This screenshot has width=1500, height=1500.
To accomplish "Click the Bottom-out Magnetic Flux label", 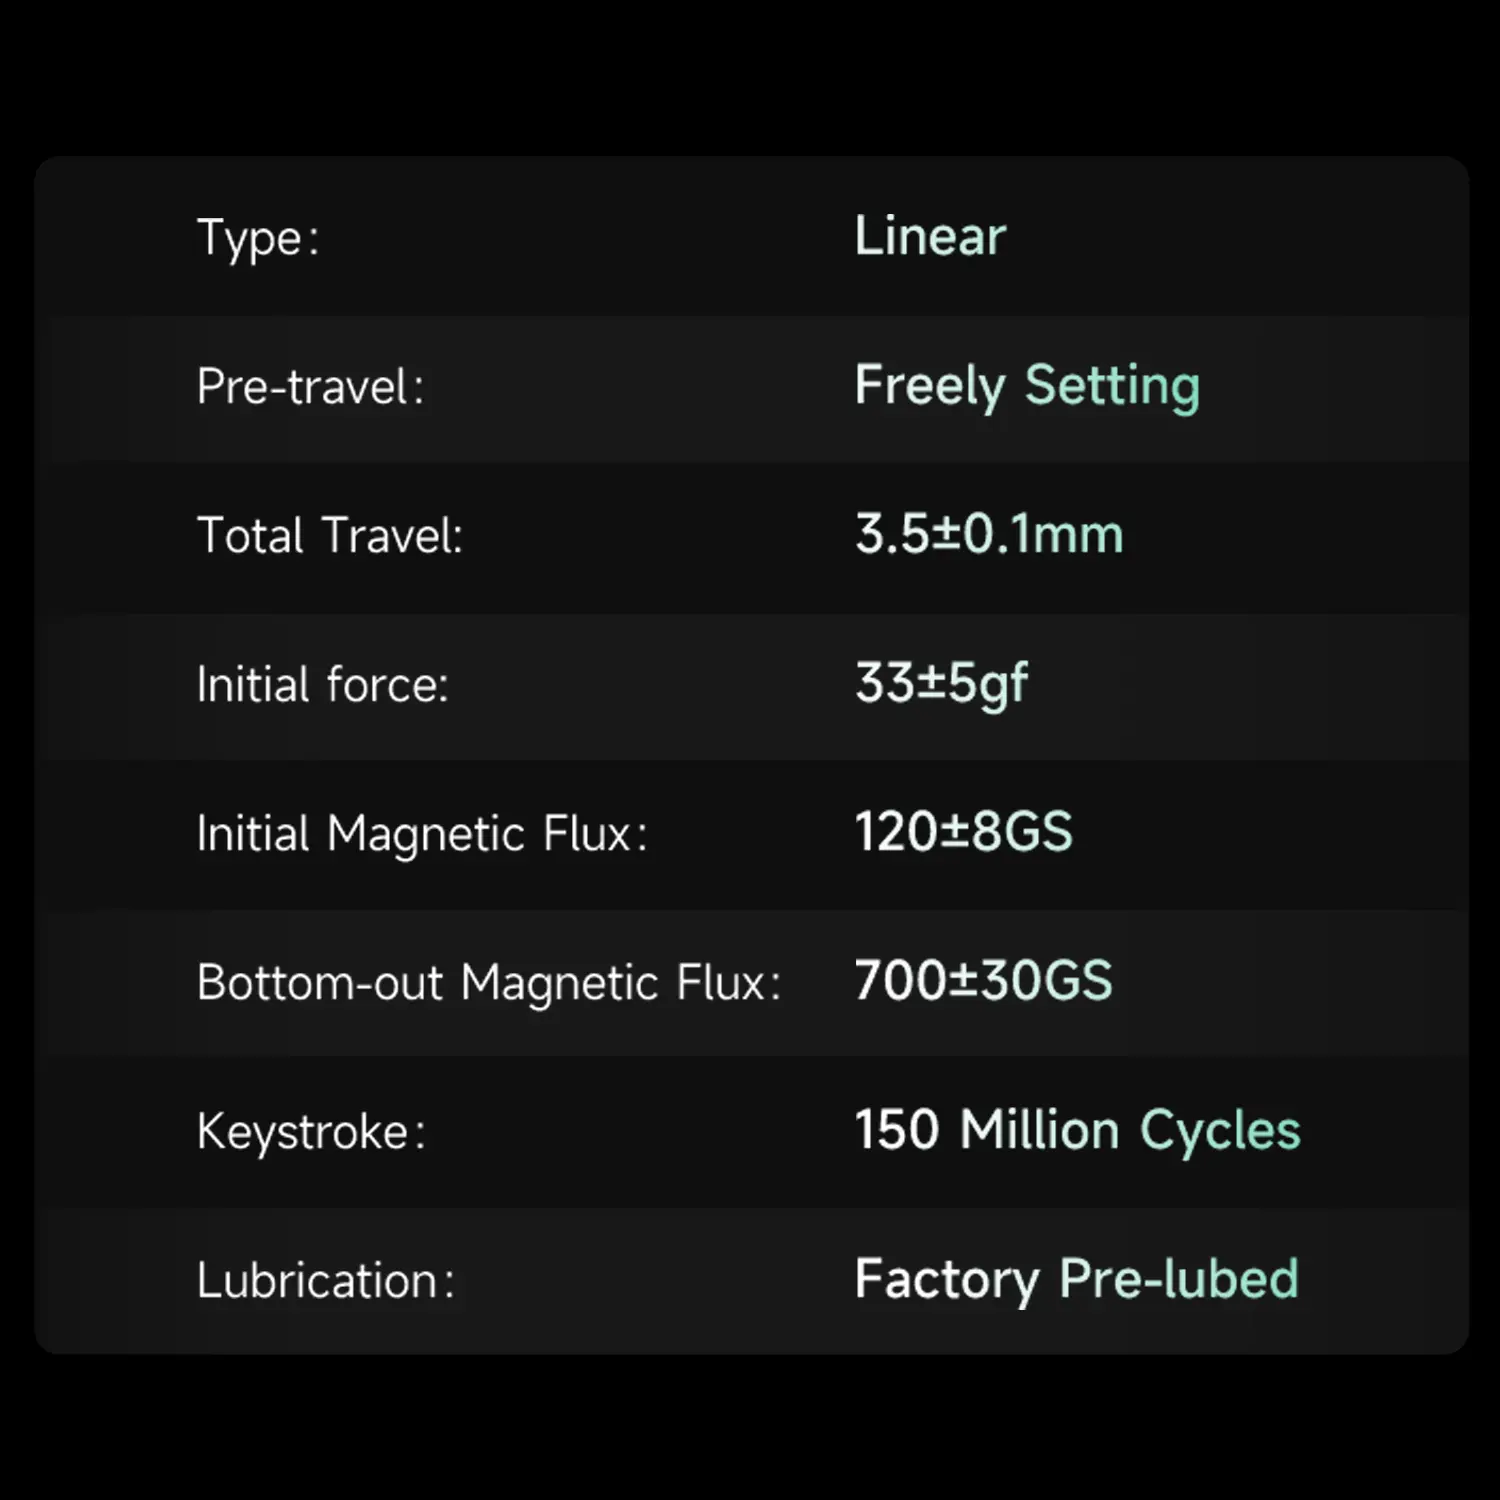I will (488, 982).
